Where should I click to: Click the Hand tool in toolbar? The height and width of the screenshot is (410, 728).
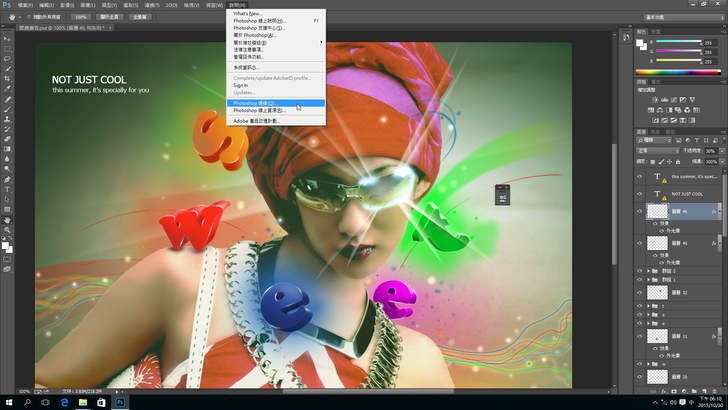[x=7, y=219]
